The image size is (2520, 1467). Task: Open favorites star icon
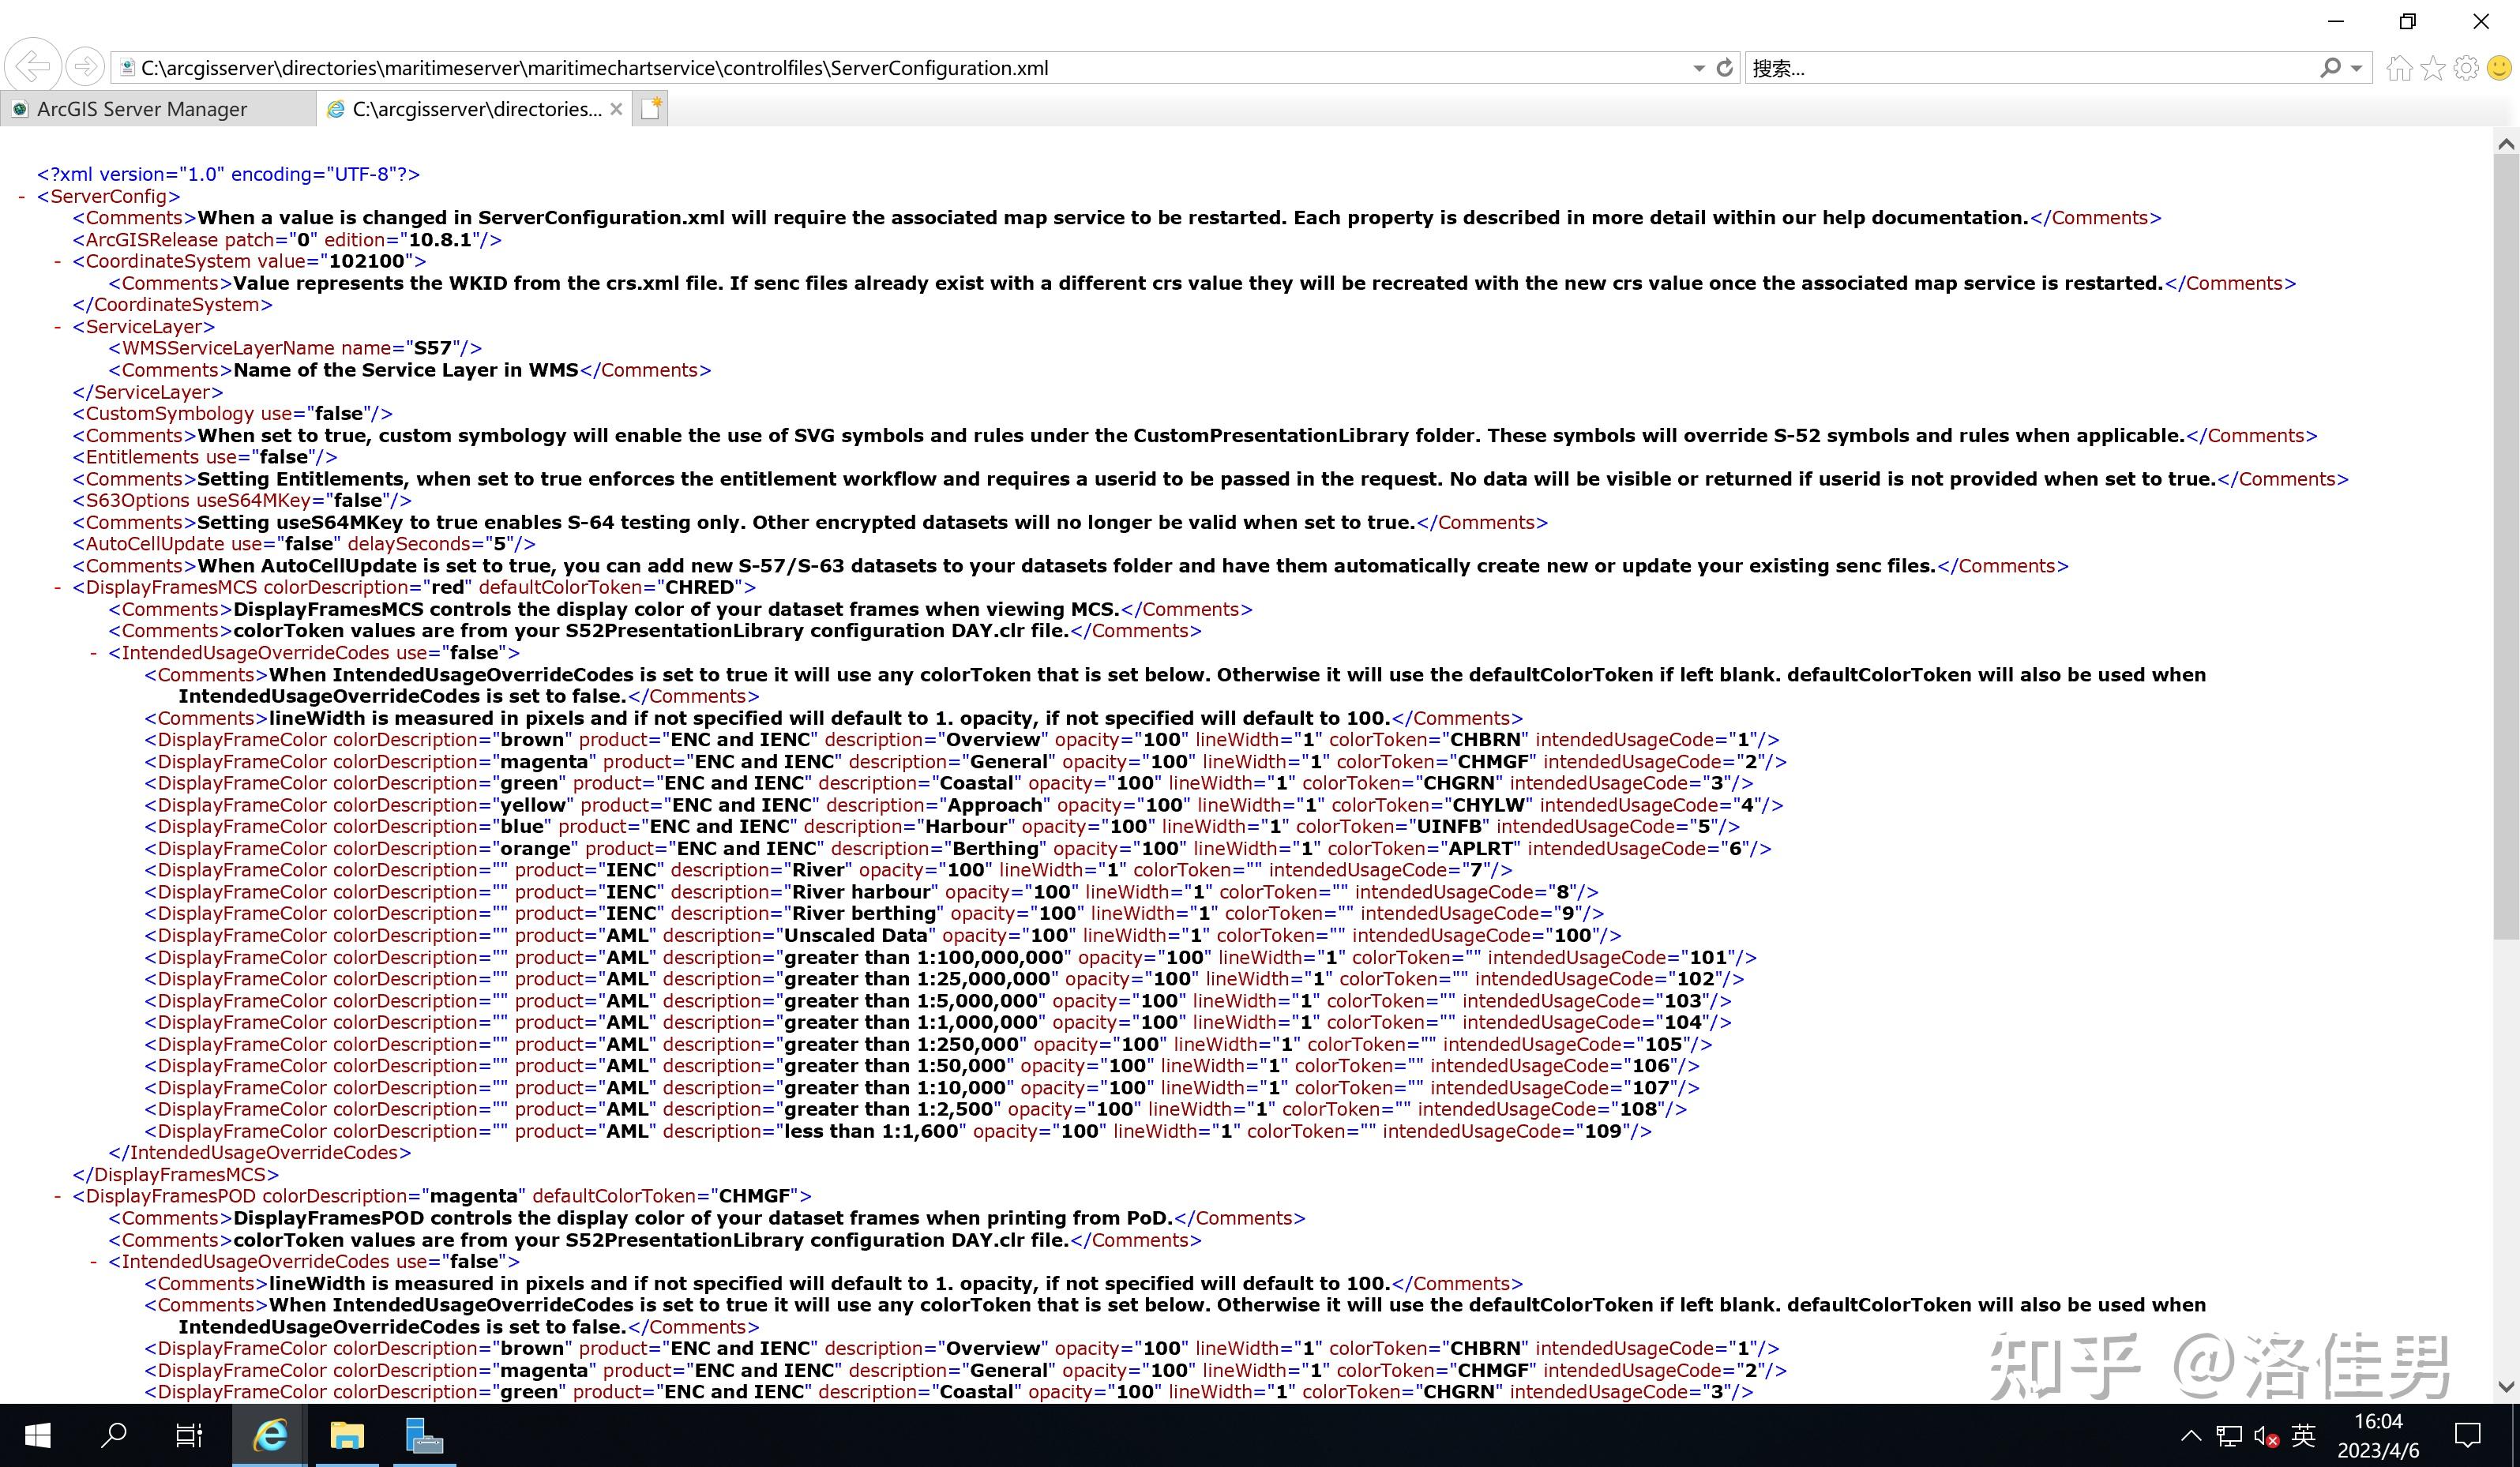coord(2433,68)
